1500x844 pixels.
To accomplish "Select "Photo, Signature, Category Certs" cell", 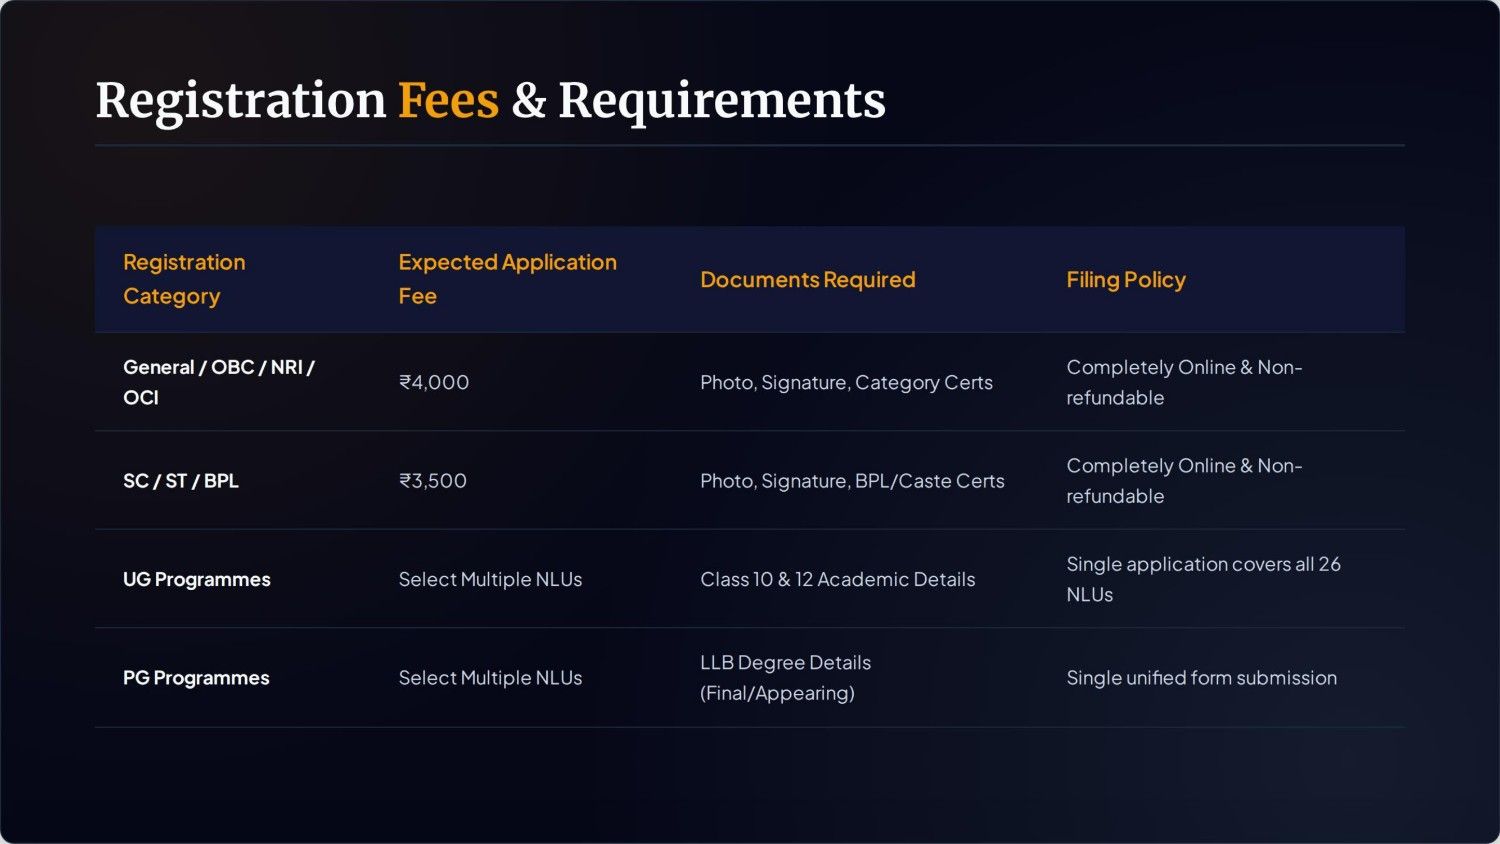I will click(x=846, y=382).
